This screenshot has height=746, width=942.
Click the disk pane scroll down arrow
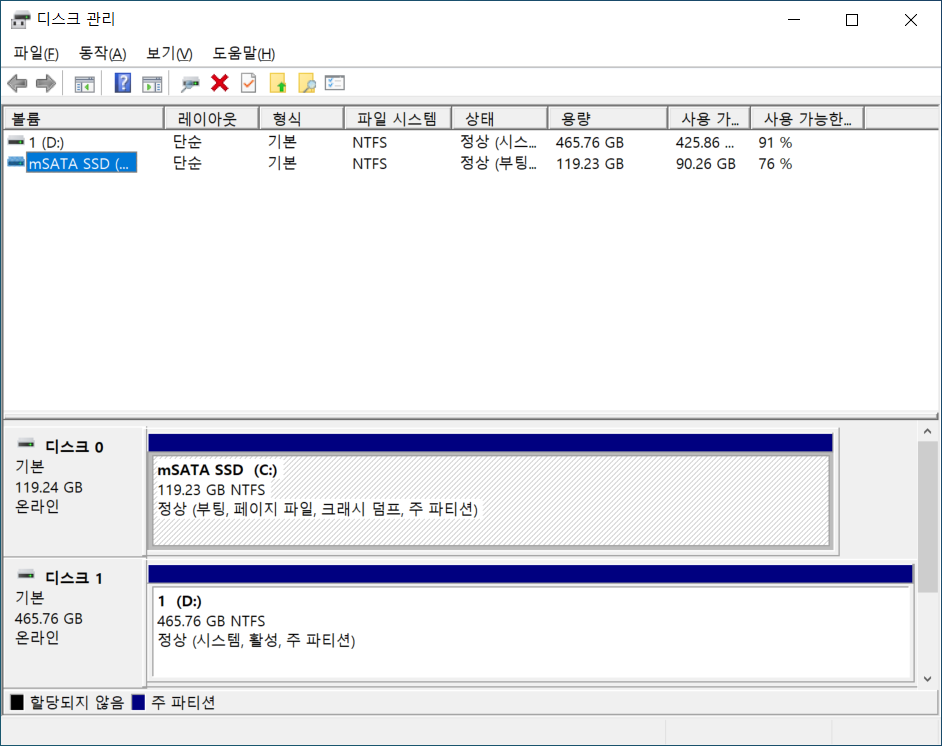tap(928, 679)
